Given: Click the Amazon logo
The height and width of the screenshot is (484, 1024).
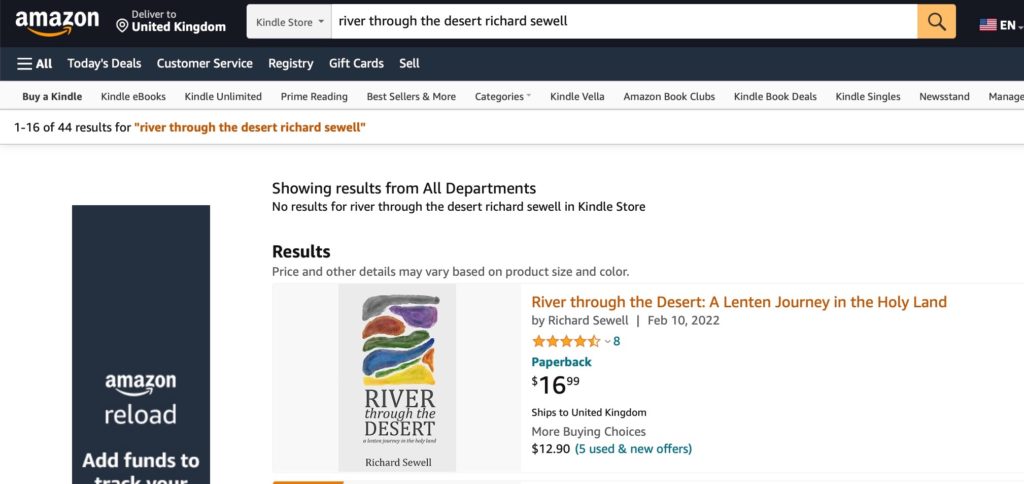Looking at the screenshot, I should point(57,22).
